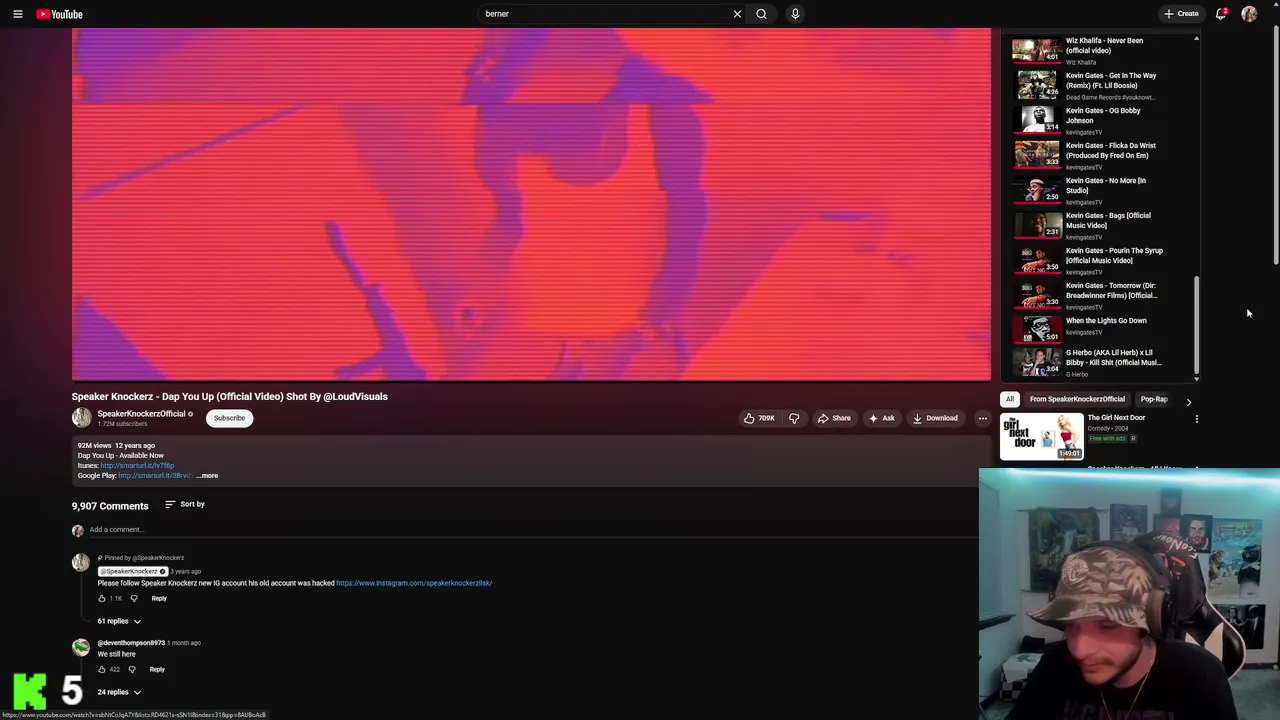Like the 'We still here' comment
1280x720 pixels.
point(101,669)
